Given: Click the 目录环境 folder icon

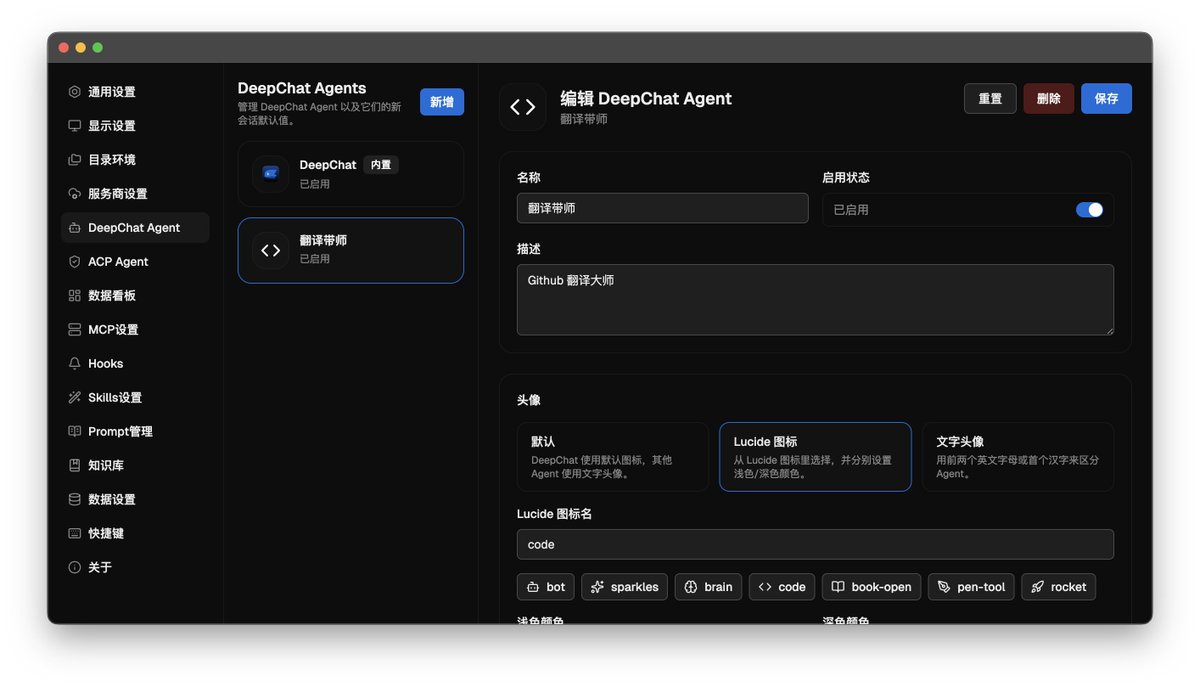Looking at the screenshot, I should click(x=74, y=160).
